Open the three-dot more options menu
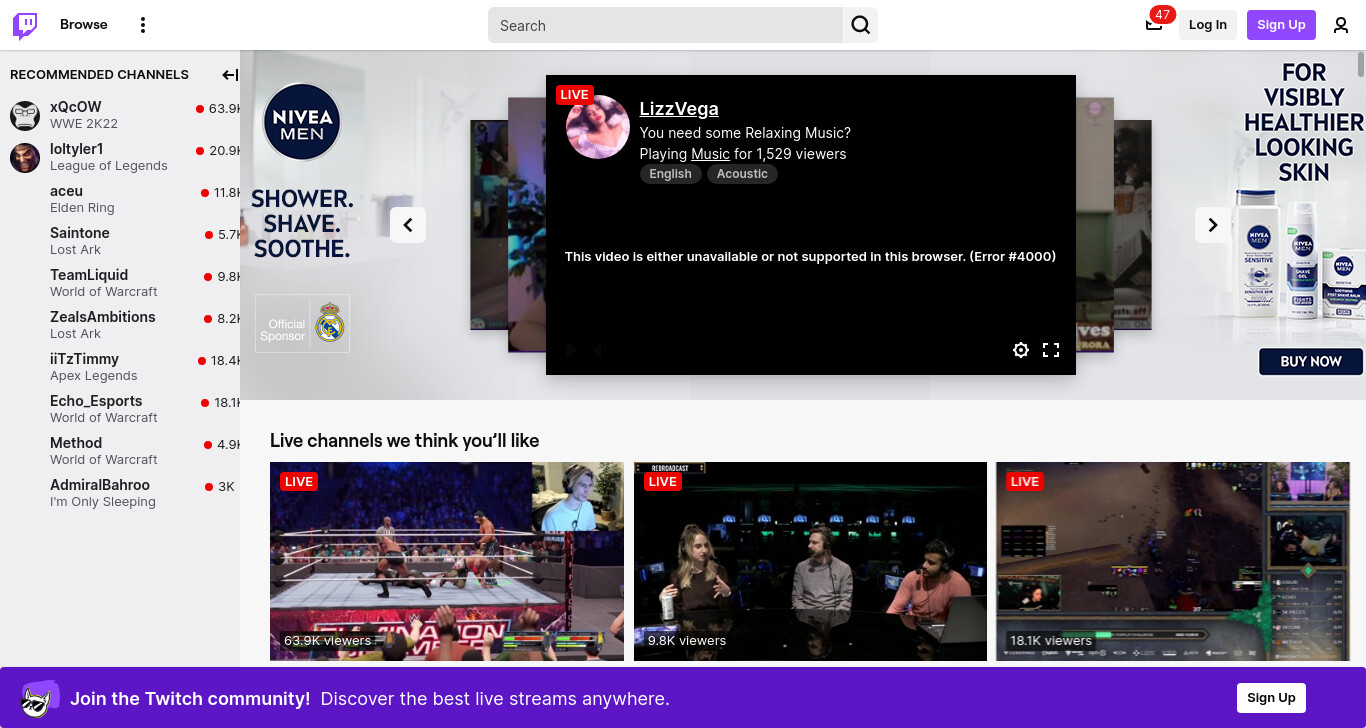The height and width of the screenshot is (728, 1366). tap(143, 25)
